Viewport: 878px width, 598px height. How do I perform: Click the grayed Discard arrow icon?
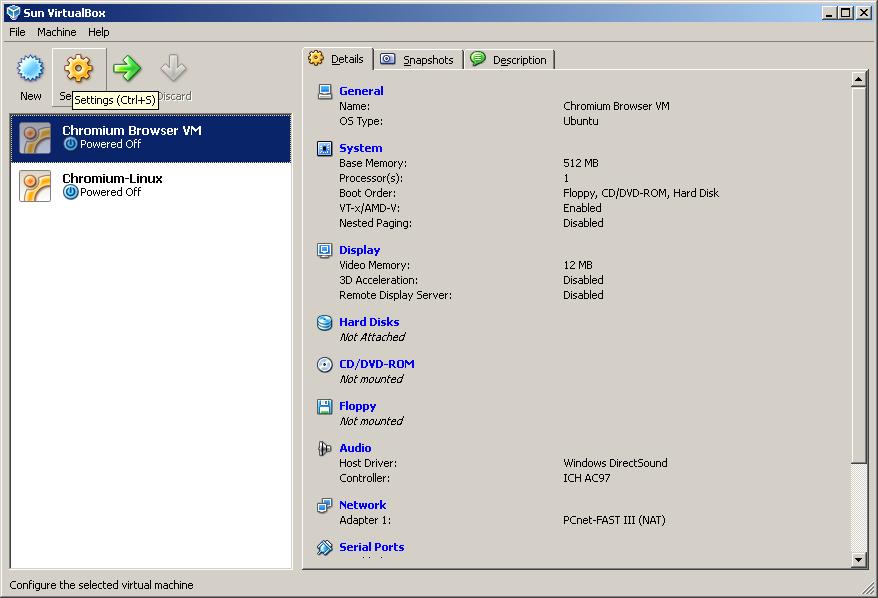point(173,68)
